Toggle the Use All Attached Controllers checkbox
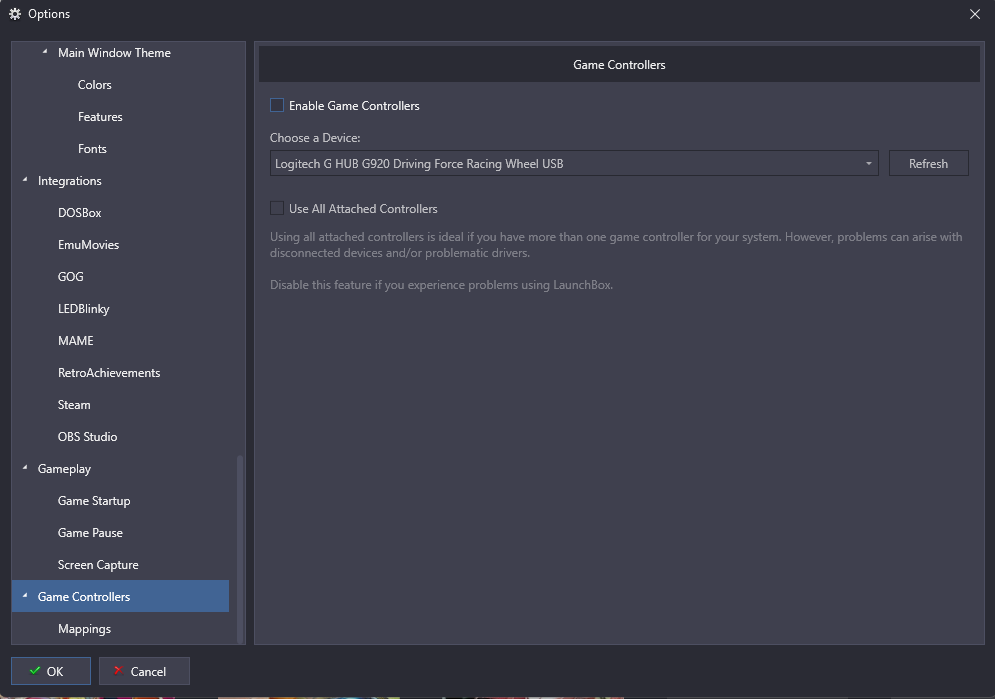The height and width of the screenshot is (699, 995). pos(277,209)
